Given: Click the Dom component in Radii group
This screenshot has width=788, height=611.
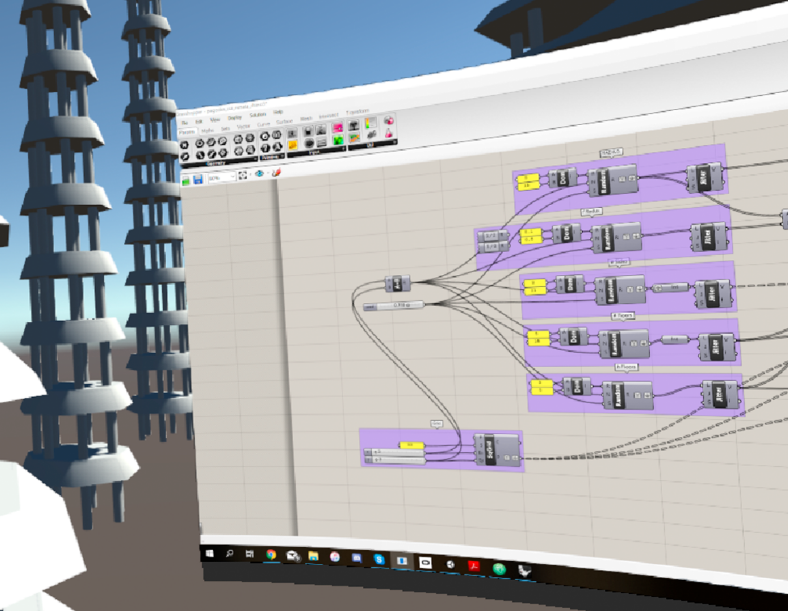Looking at the screenshot, I should (x=566, y=234).
